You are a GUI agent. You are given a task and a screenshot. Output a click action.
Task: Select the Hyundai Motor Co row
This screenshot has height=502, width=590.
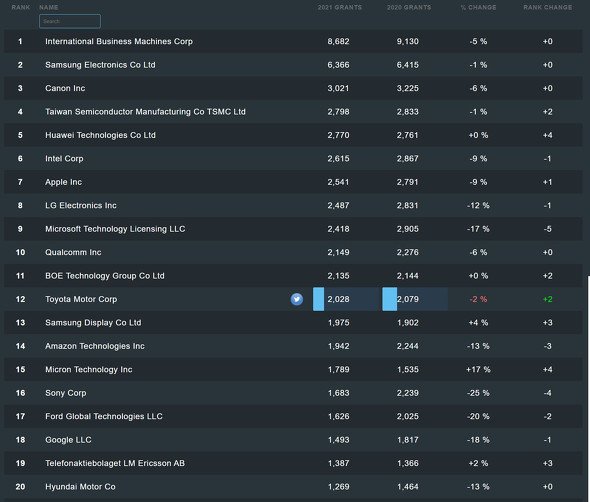tap(293, 487)
